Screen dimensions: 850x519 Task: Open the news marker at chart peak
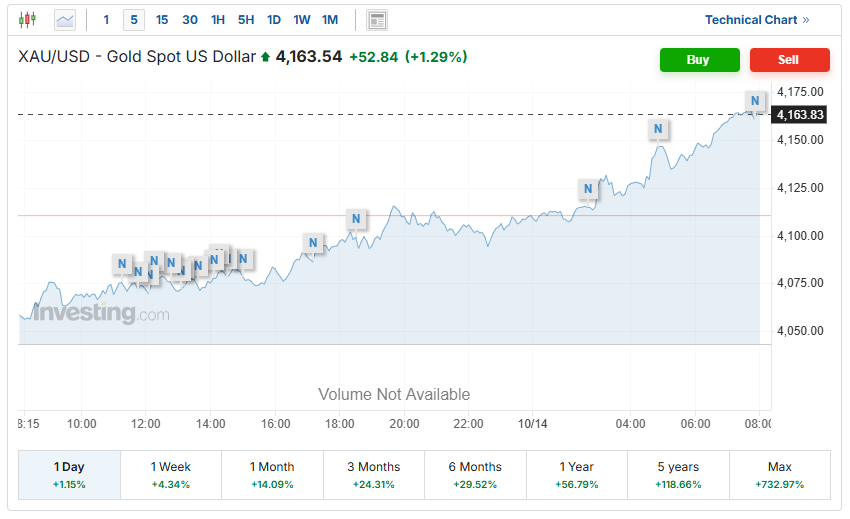(x=755, y=100)
